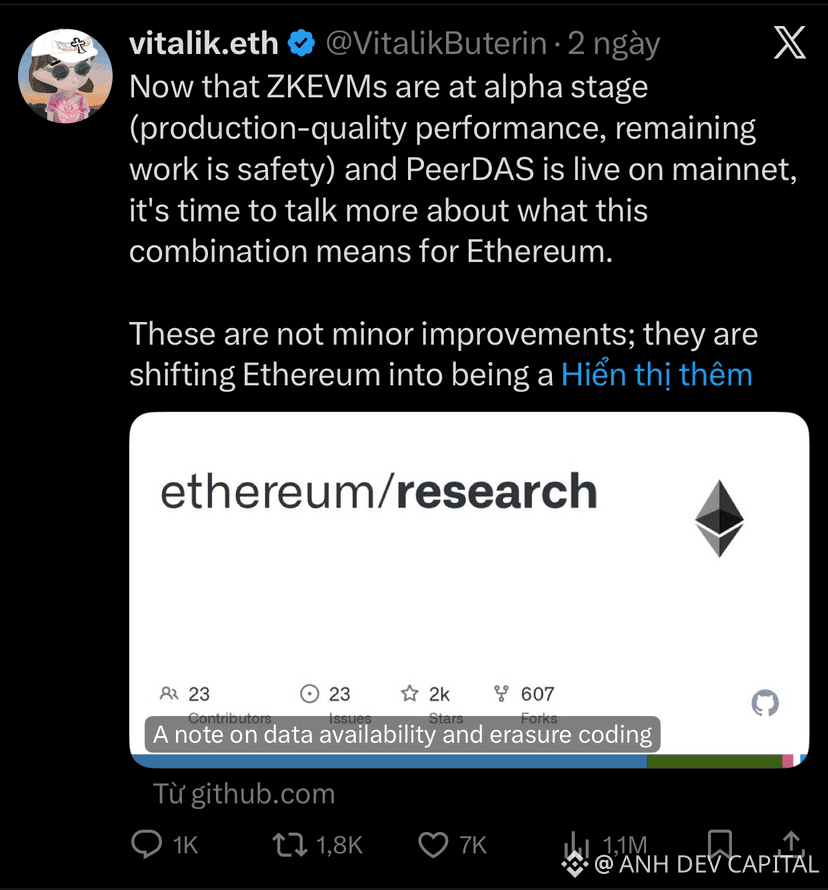Open the @VitalikButerin handle
Viewport: 828px width, 890px height.
click(x=436, y=43)
